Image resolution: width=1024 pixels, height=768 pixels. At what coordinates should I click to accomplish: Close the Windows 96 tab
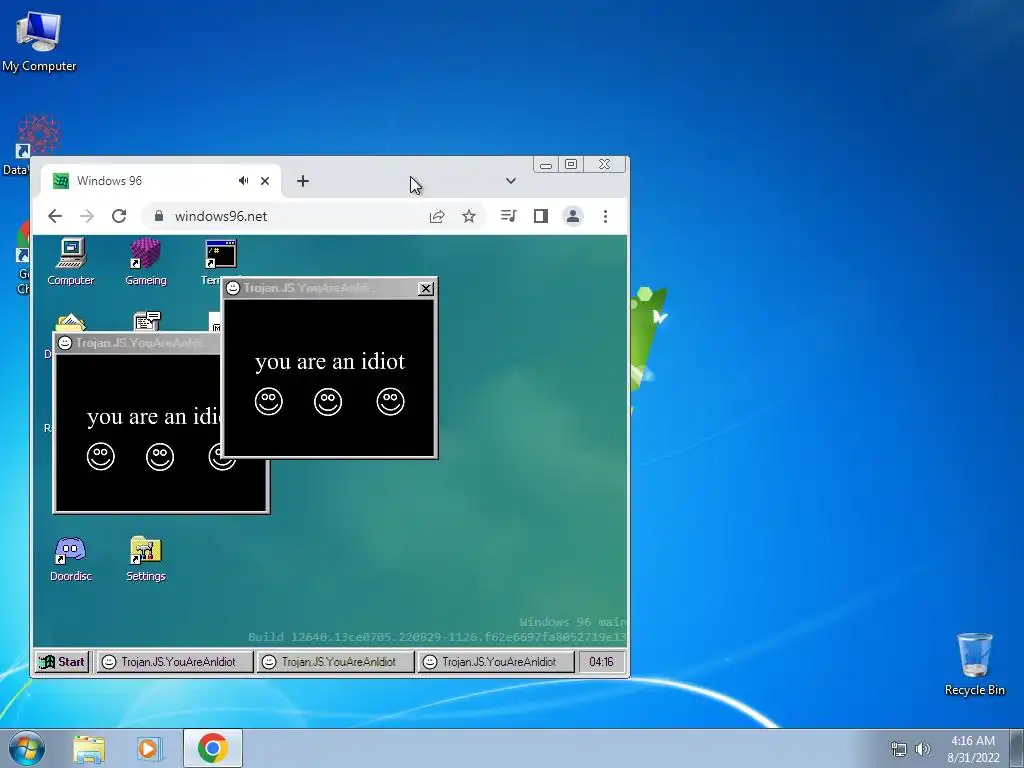coord(265,181)
